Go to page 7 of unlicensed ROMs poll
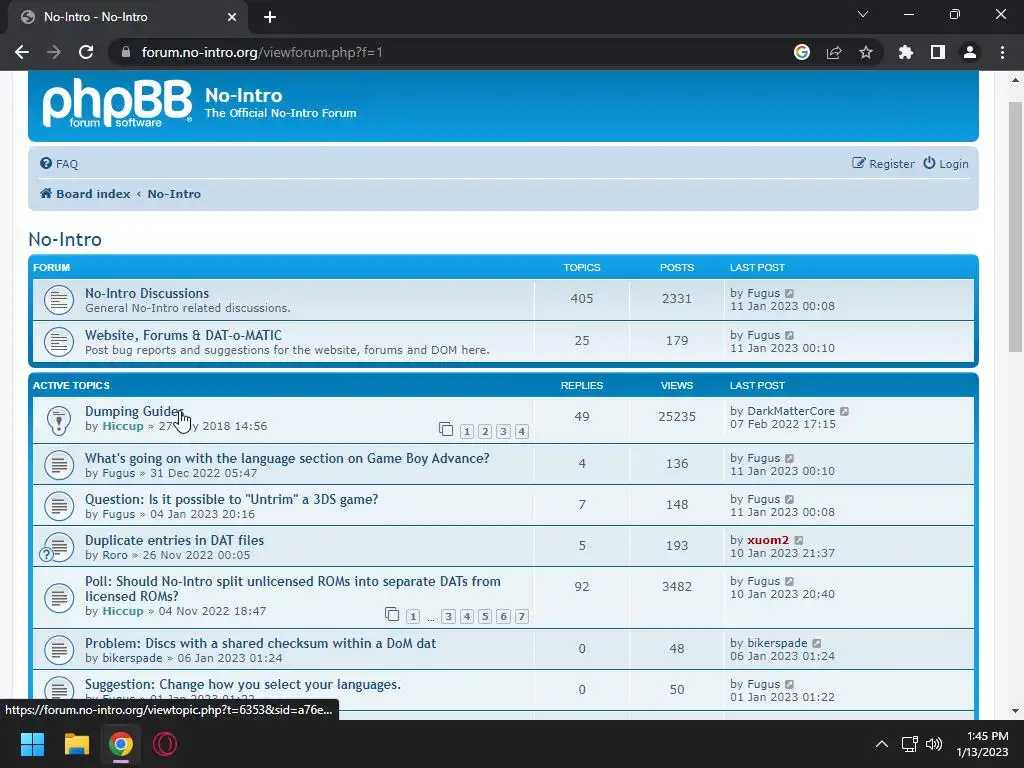1024x768 pixels. coord(521,616)
